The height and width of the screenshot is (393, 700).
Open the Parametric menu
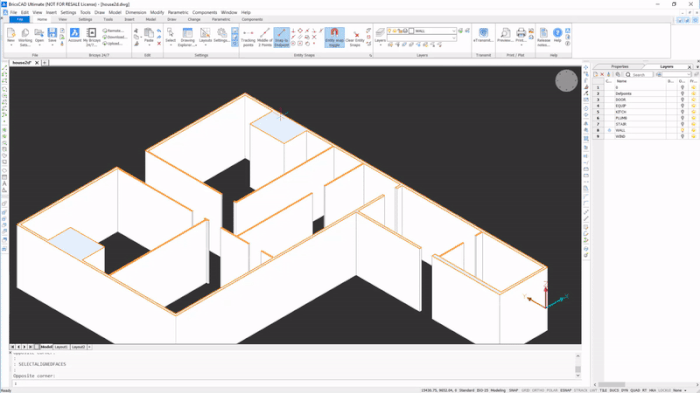tap(178, 13)
